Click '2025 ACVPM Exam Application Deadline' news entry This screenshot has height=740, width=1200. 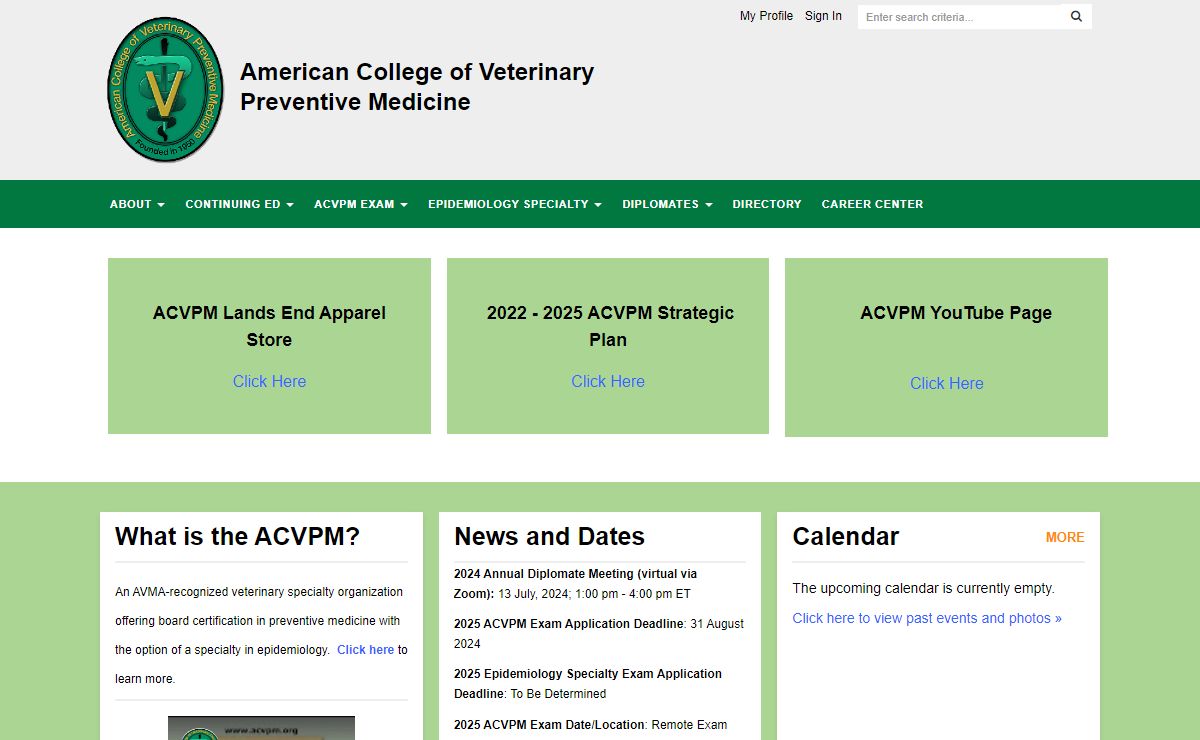click(x=599, y=634)
